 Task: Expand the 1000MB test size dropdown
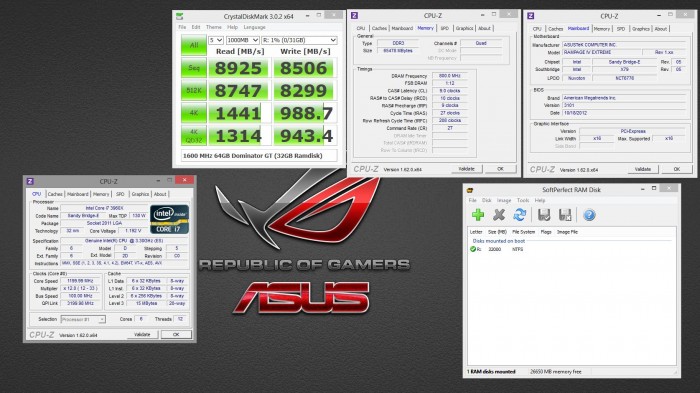tap(242, 40)
